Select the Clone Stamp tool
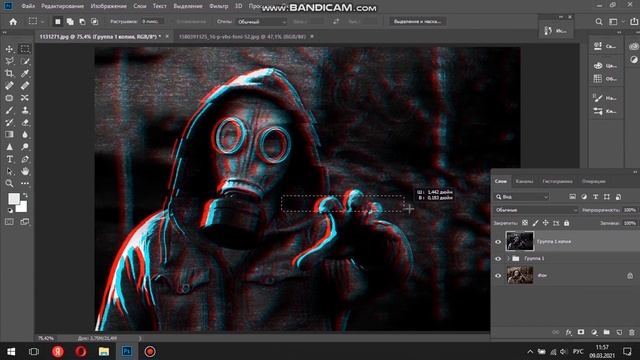This screenshot has height=360, width=640. (x=25, y=110)
